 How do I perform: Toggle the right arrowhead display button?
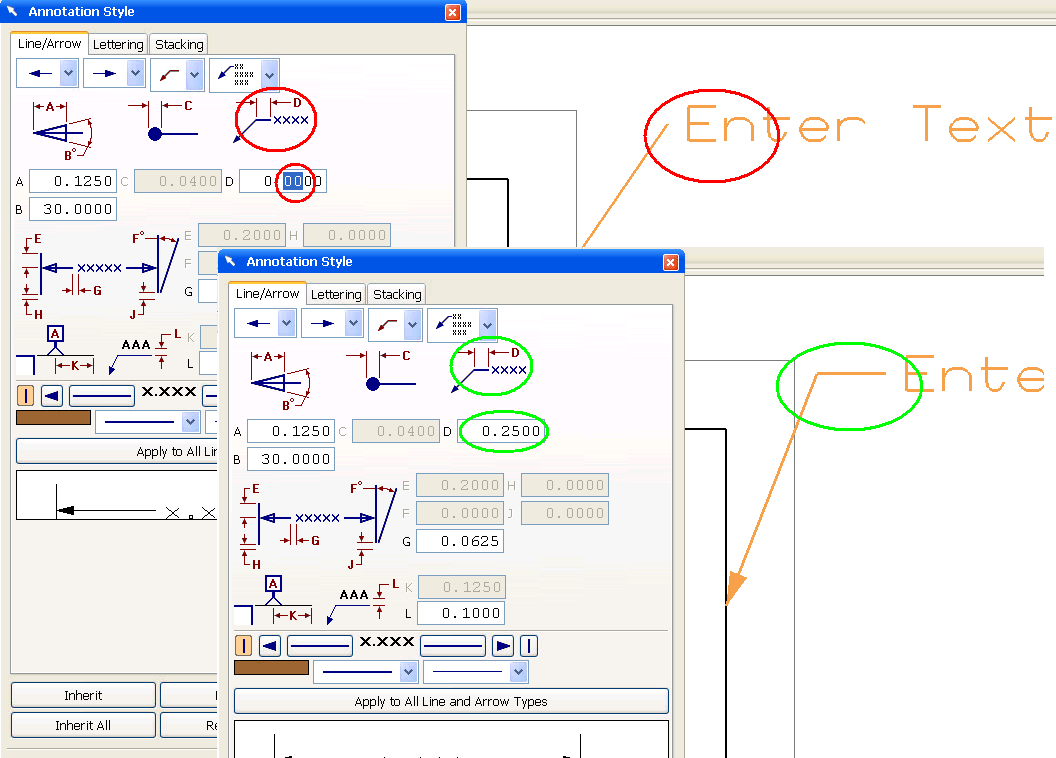point(503,646)
